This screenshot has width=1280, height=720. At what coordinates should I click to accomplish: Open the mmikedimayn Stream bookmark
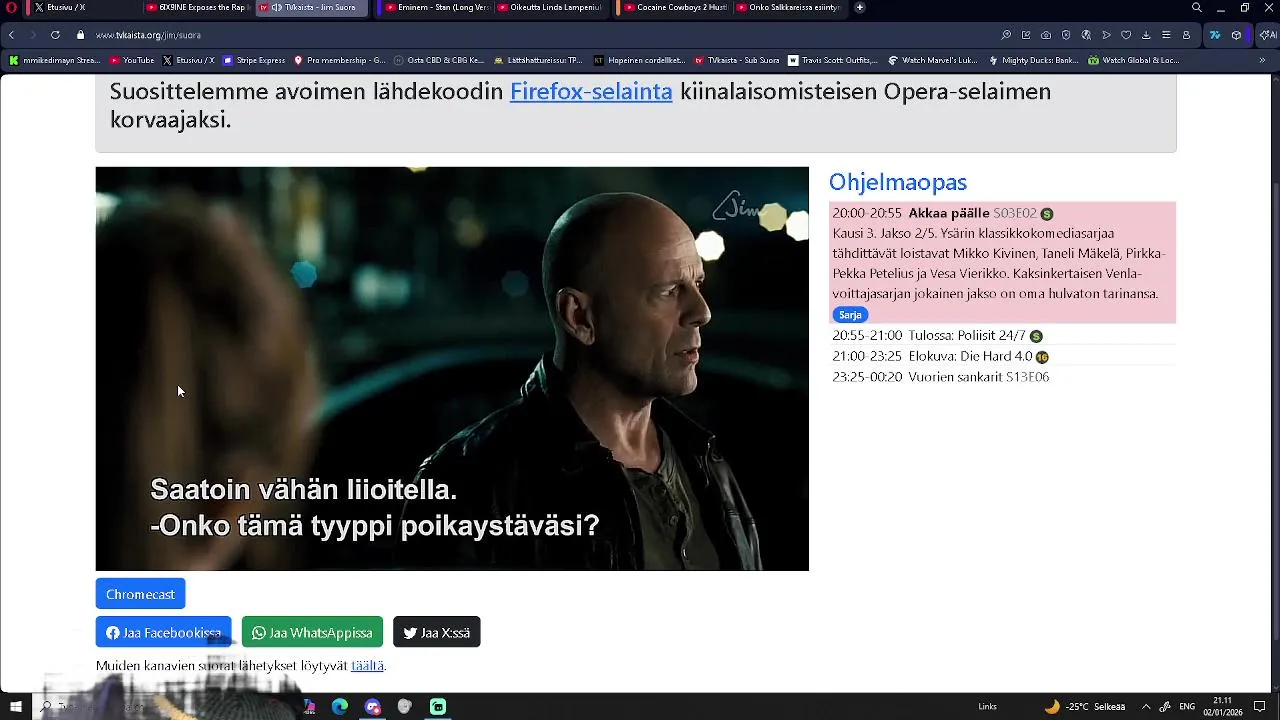click(55, 60)
